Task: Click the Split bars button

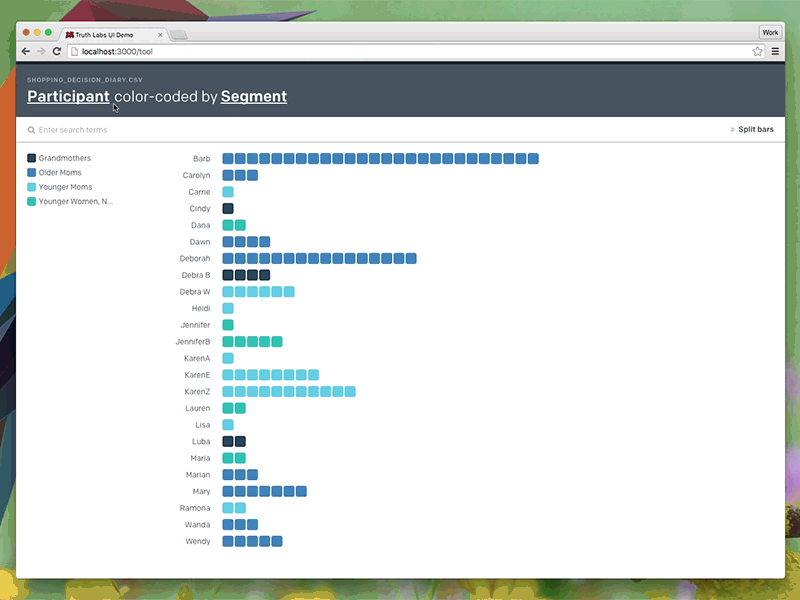Action: click(756, 129)
